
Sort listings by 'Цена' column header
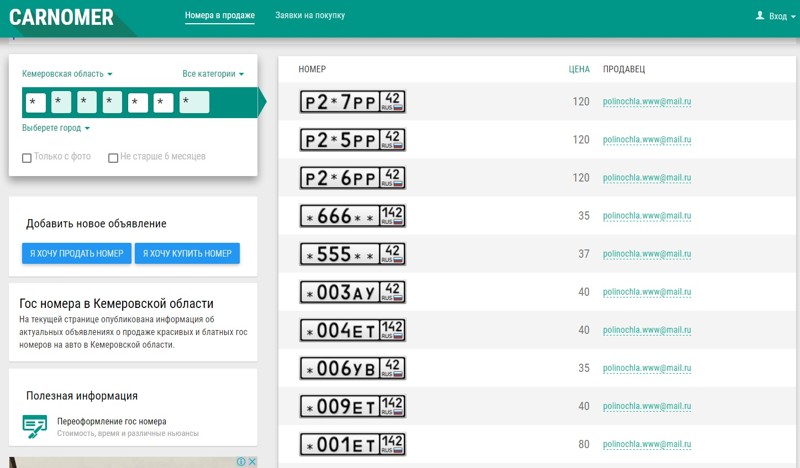[x=579, y=70]
